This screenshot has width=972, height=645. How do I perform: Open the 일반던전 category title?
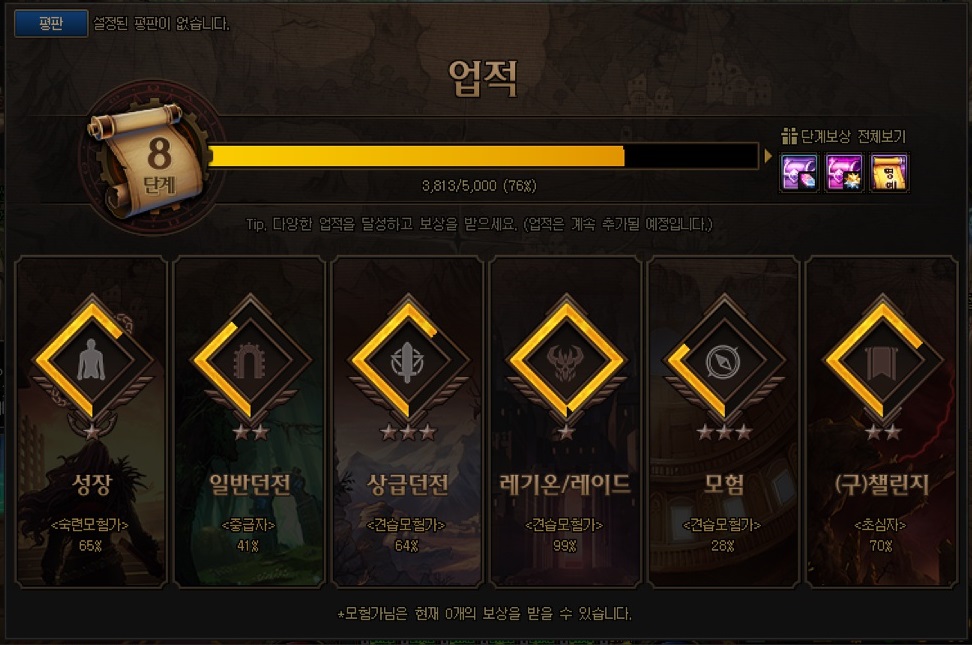[x=250, y=485]
